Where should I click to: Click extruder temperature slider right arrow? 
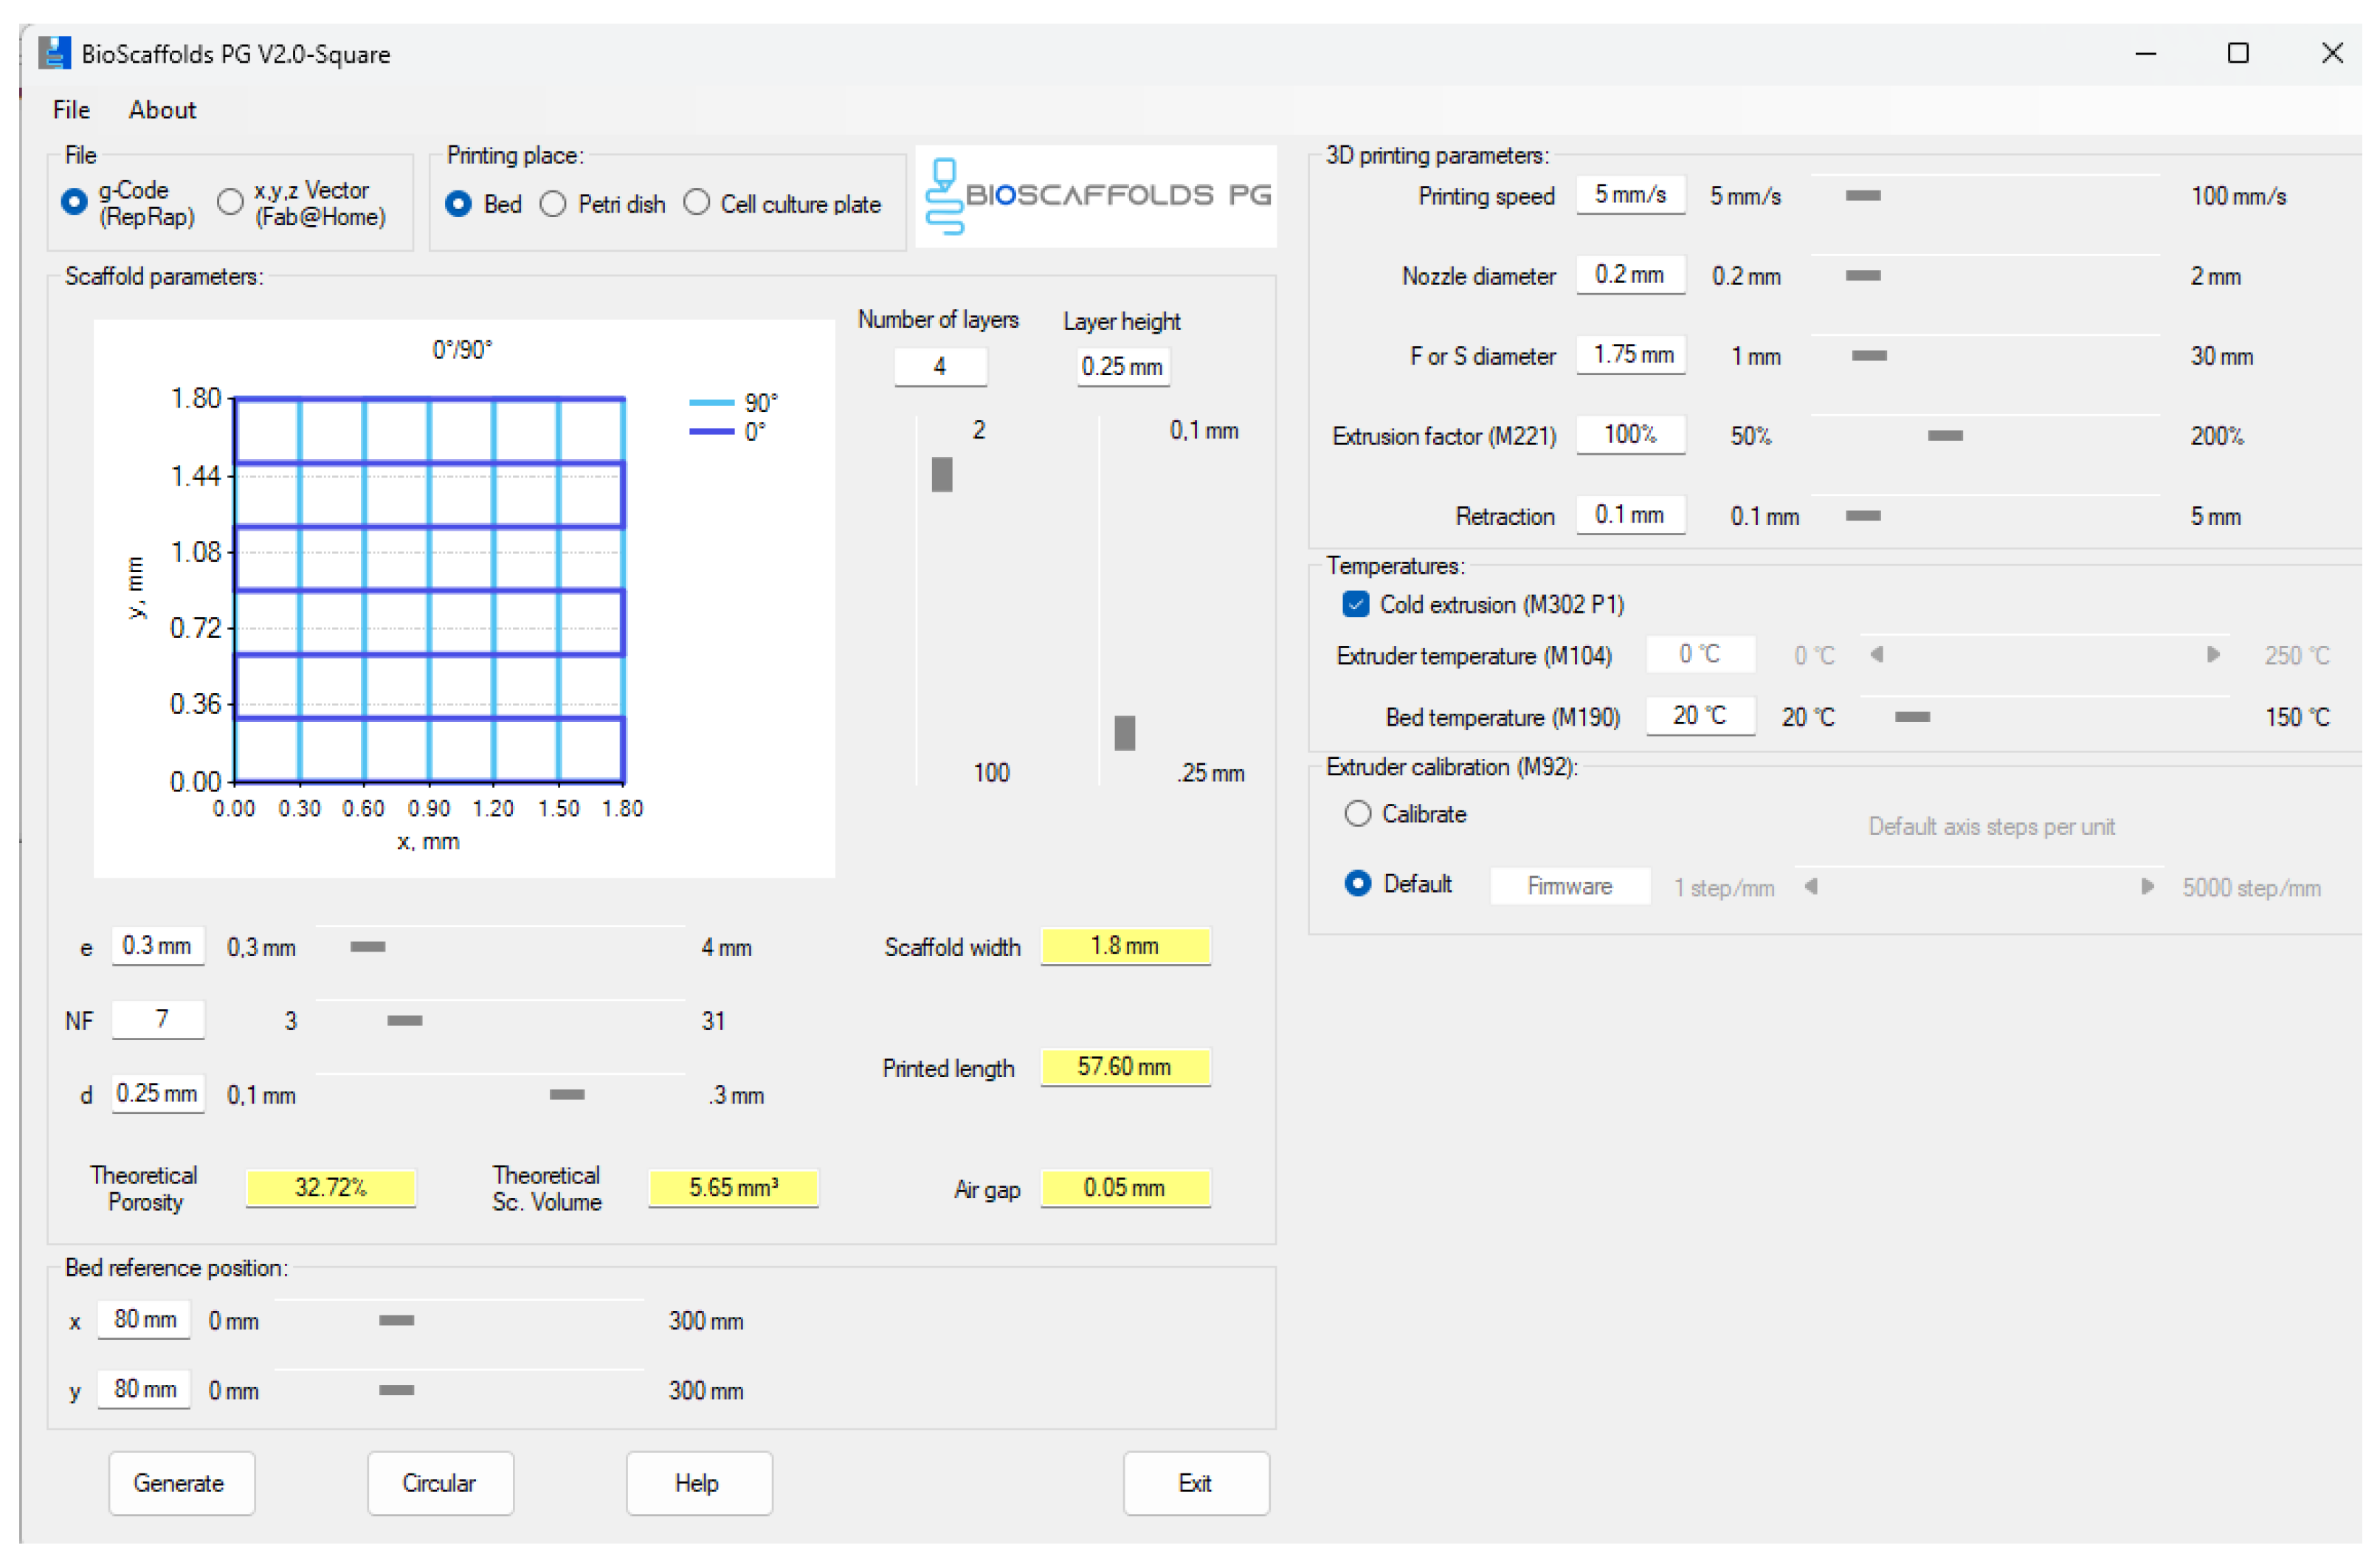[x=2214, y=655]
